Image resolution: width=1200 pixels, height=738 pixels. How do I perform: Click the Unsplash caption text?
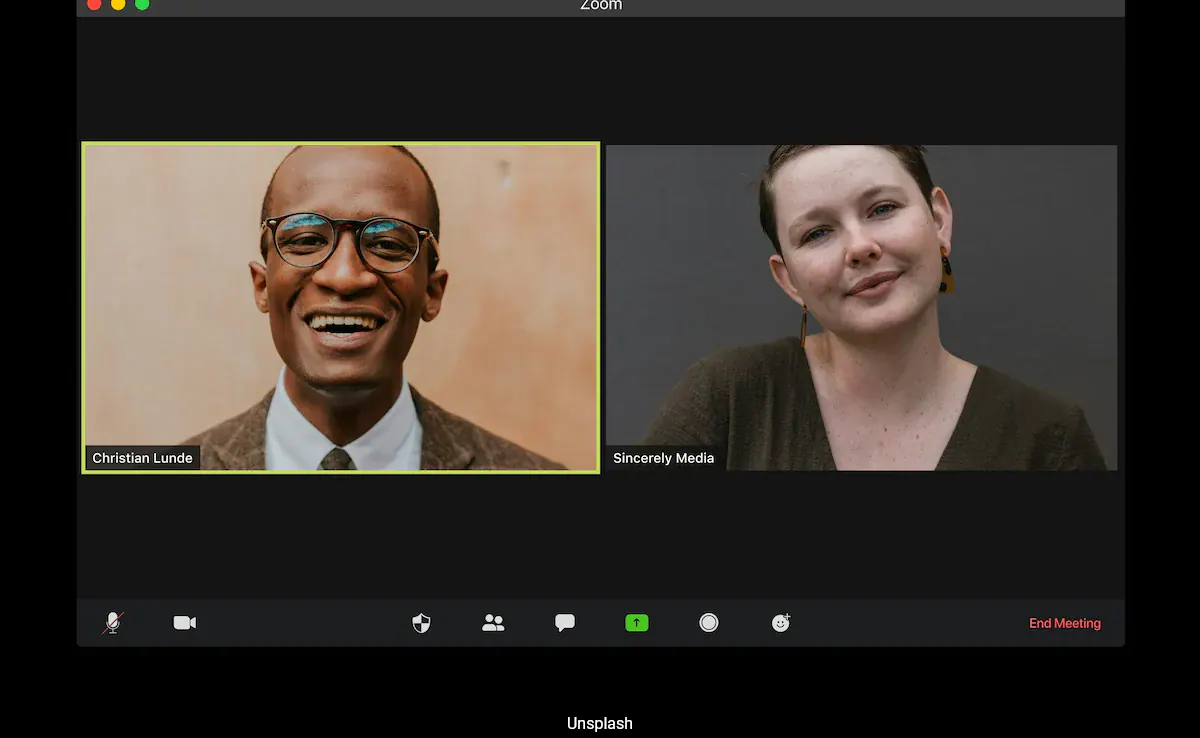tap(600, 723)
